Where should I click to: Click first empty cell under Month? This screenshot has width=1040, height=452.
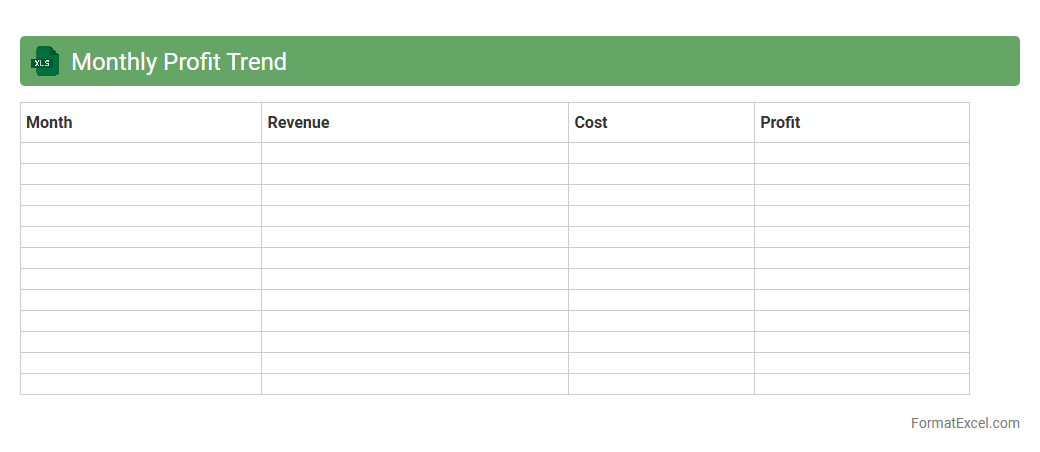tap(141, 153)
